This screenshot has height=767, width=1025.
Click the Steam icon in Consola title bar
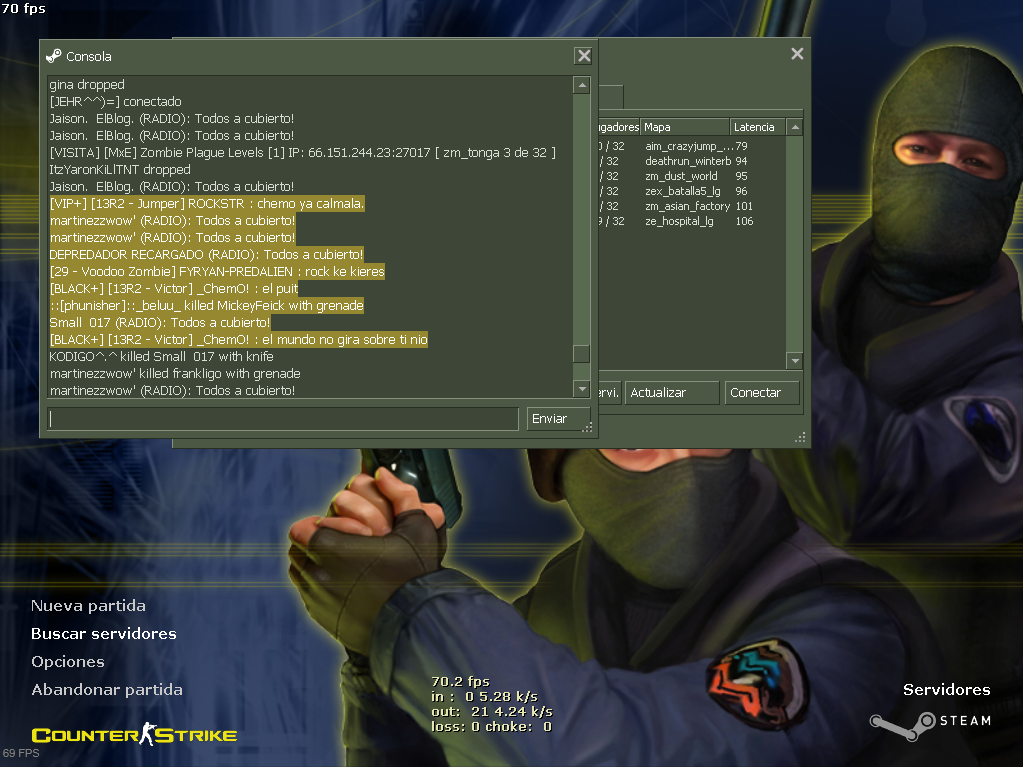[x=54, y=56]
